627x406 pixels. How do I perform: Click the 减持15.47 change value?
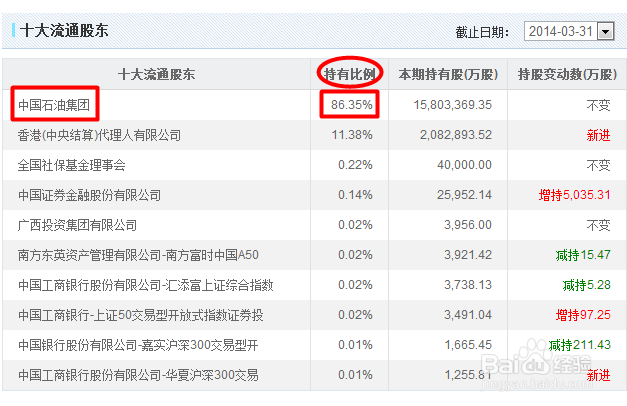click(583, 255)
